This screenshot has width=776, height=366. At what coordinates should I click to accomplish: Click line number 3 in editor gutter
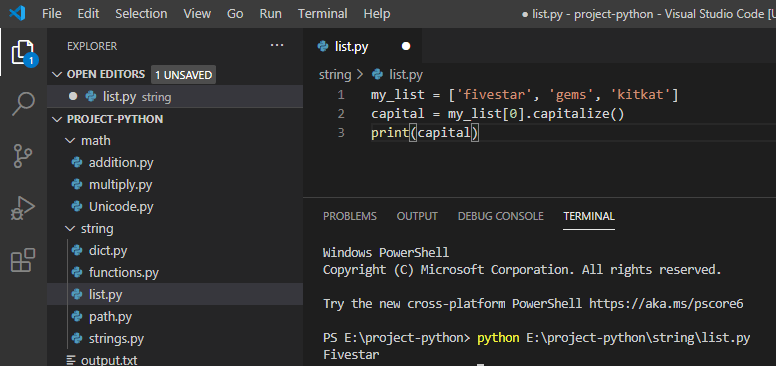click(x=341, y=133)
